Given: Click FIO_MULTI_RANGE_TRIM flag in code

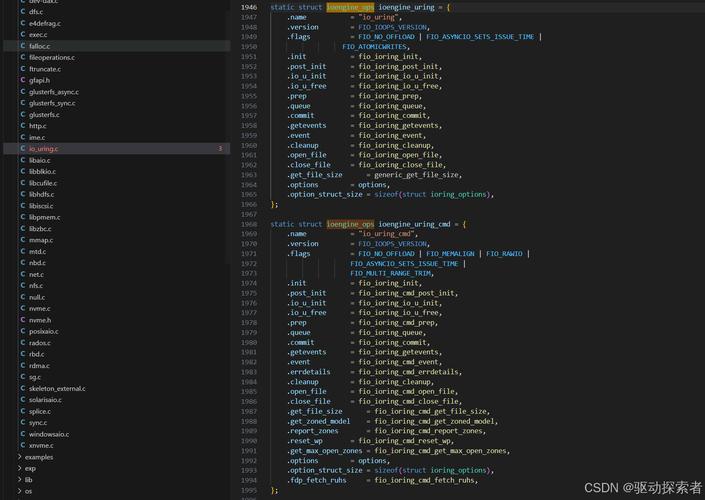Looking at the screenshot, I should [x=391, y=273].
